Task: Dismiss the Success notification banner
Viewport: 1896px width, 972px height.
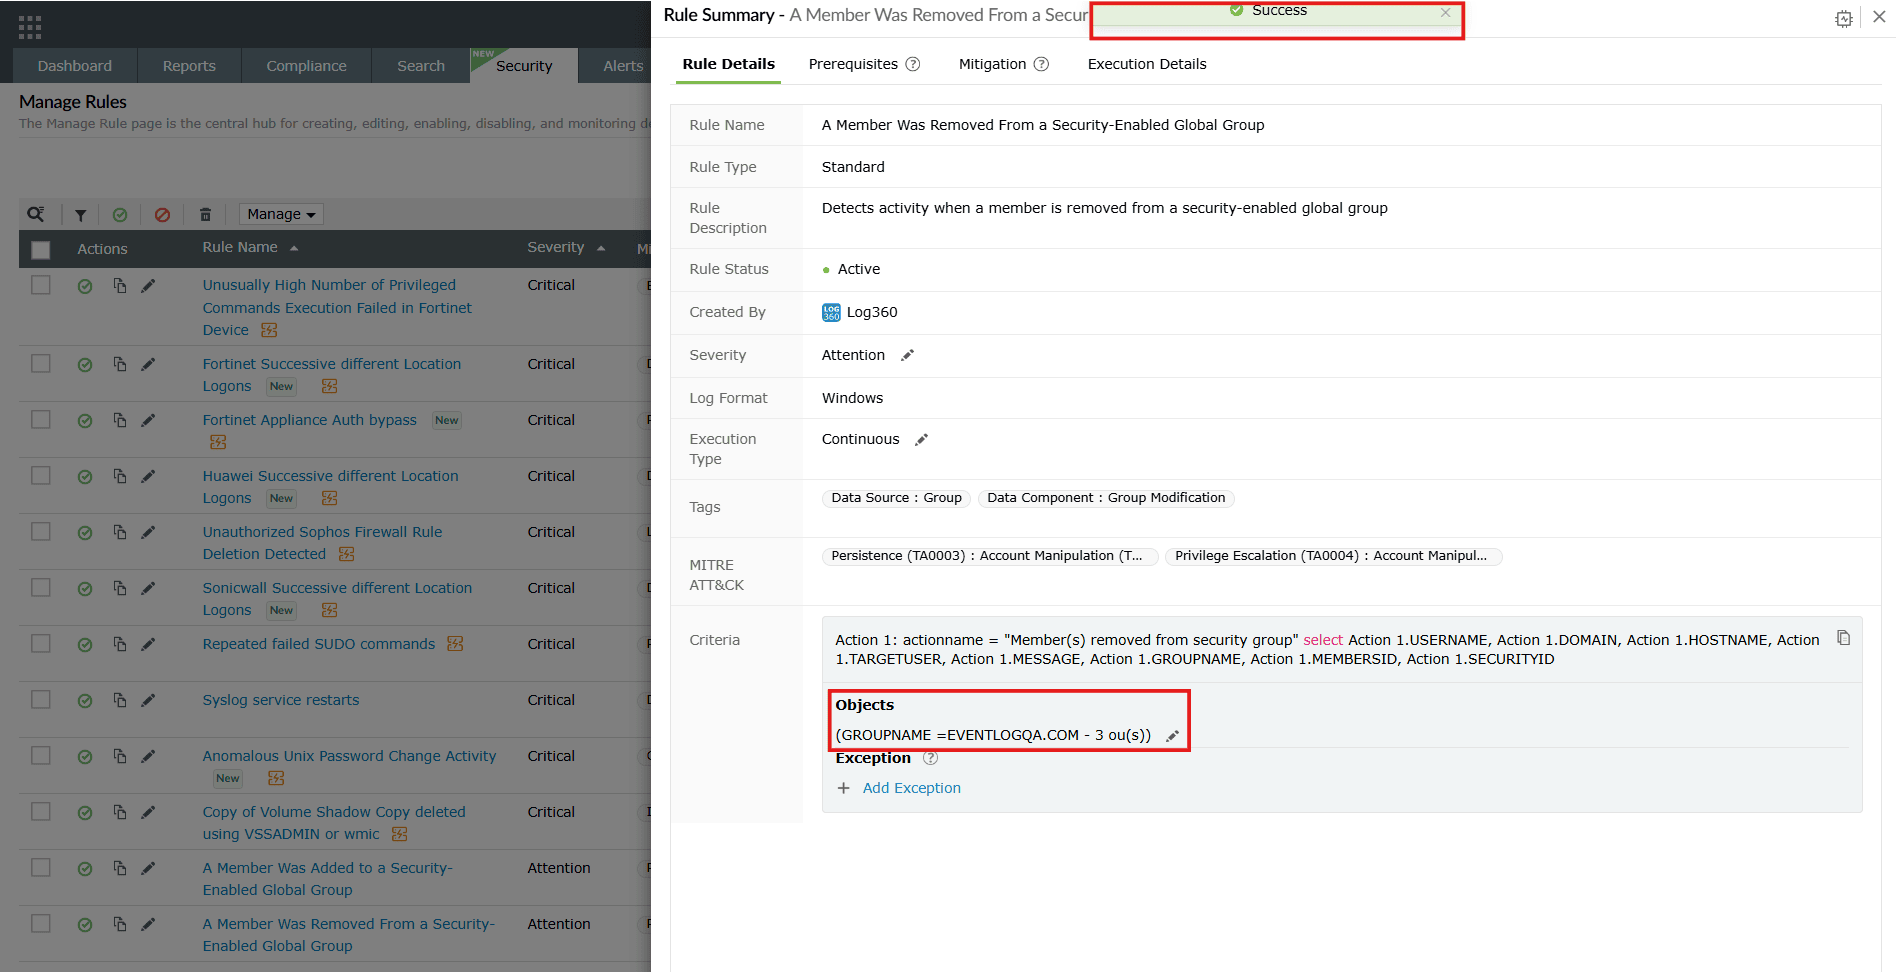Action: [x=1446, y=13]
